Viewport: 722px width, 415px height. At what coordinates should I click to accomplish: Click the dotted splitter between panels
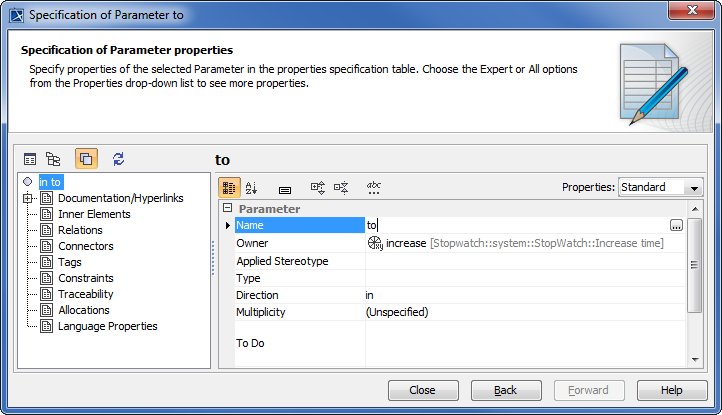click(213, 258)
